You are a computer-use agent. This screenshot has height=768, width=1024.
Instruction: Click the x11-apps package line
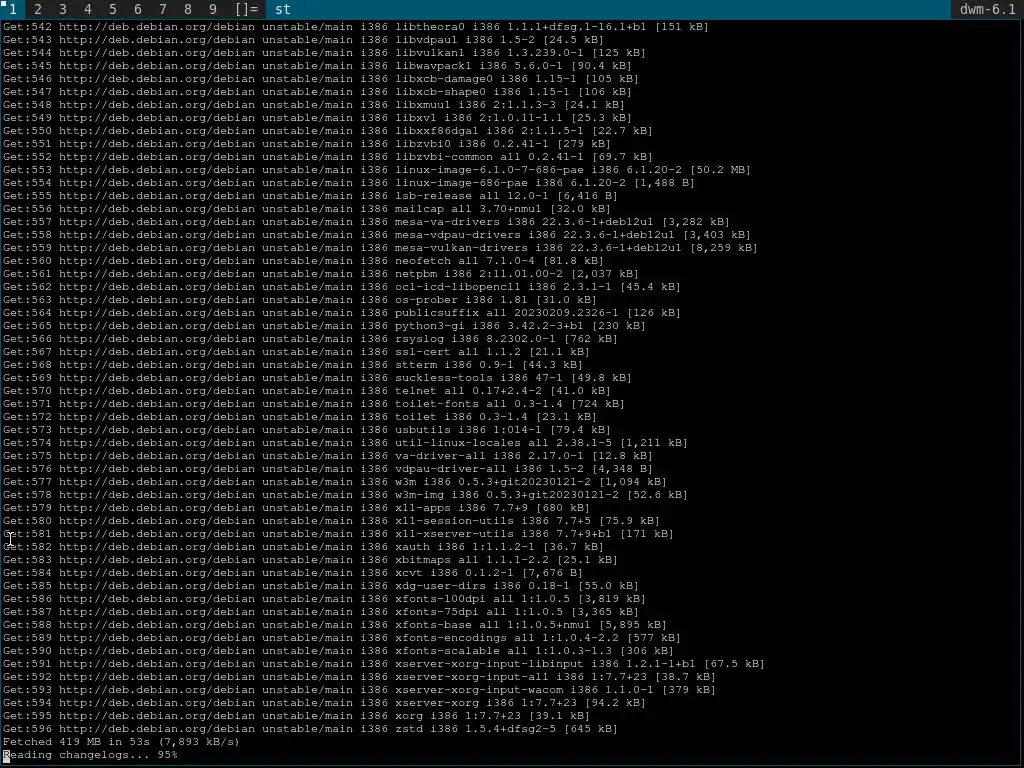[x=296, y=507]
